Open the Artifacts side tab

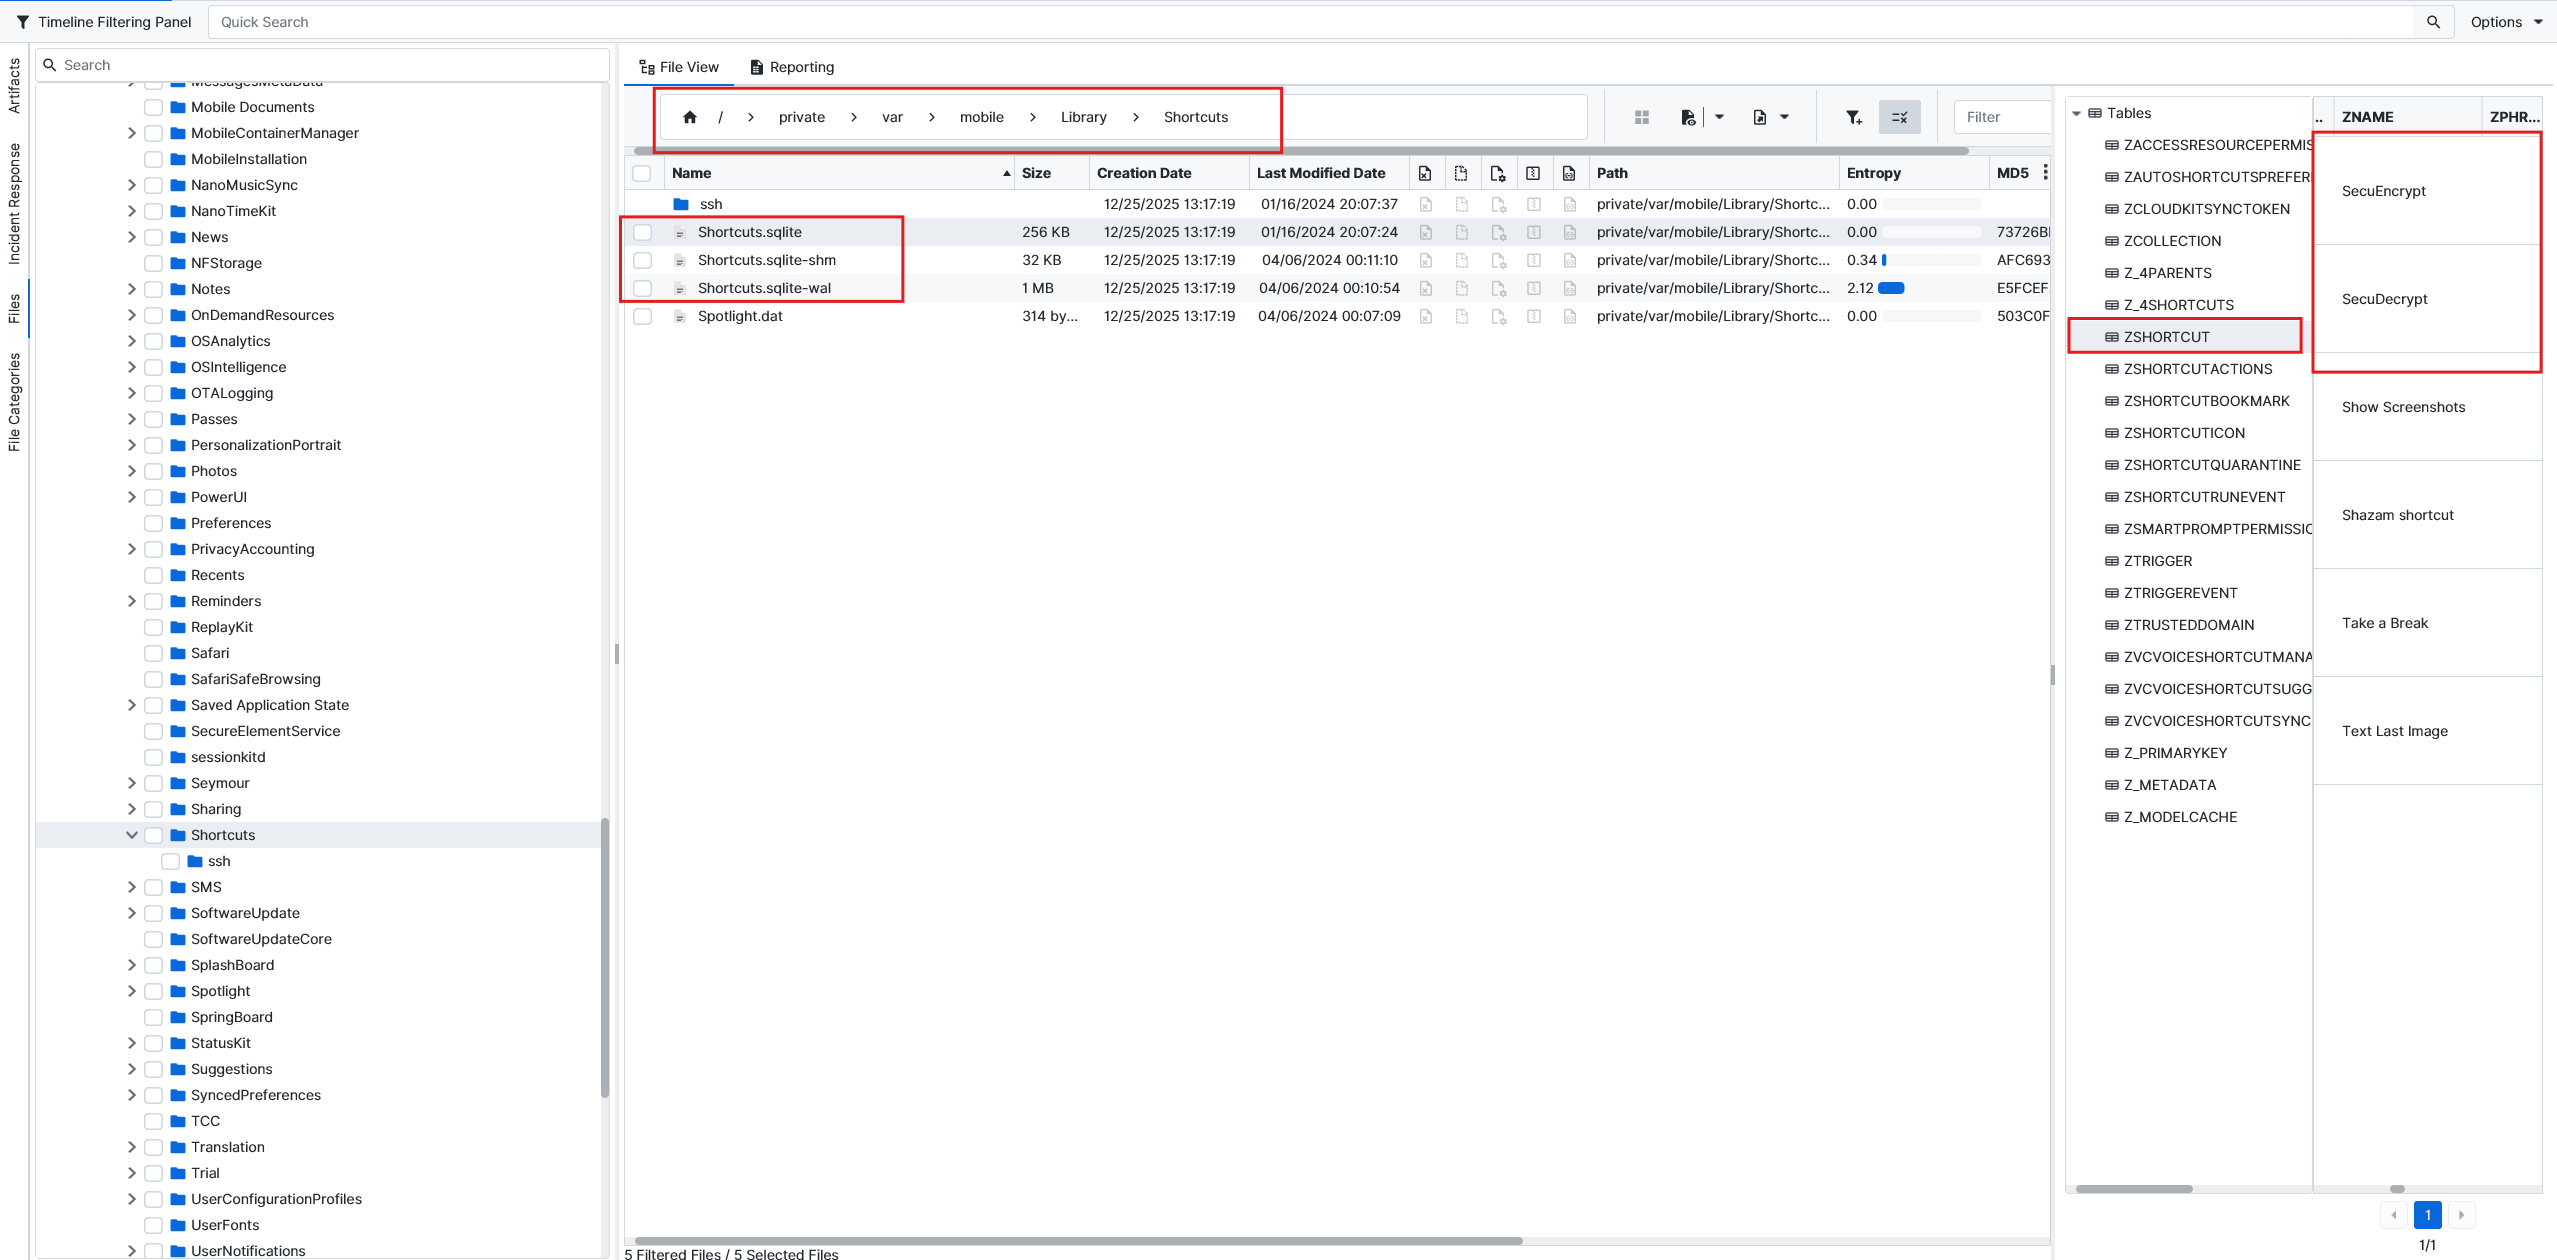point(14,85)
